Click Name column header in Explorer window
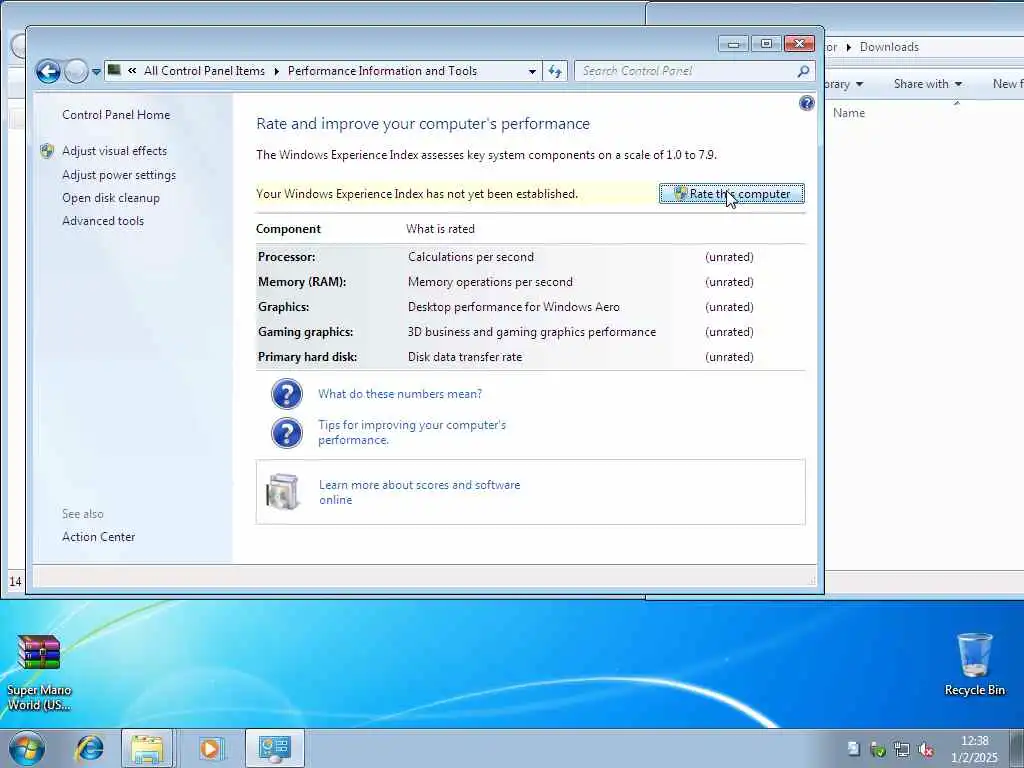 coord(848,113)
